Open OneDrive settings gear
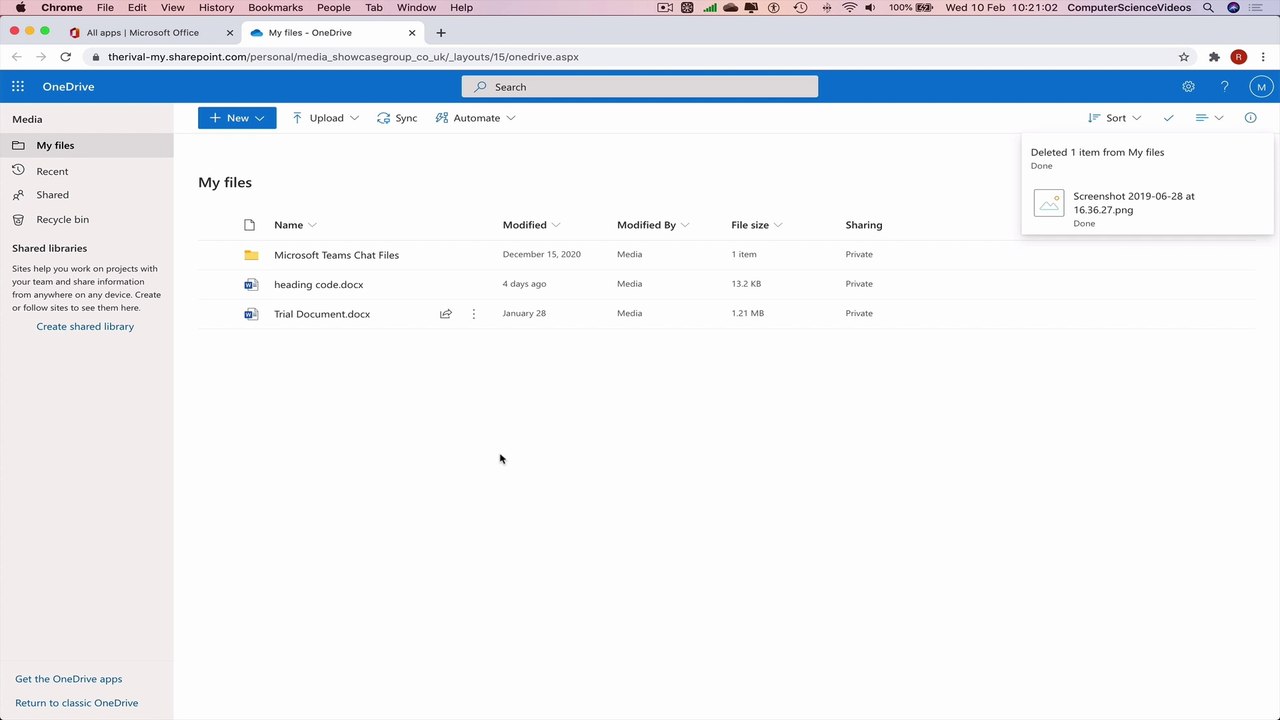 coord(1188,87)
